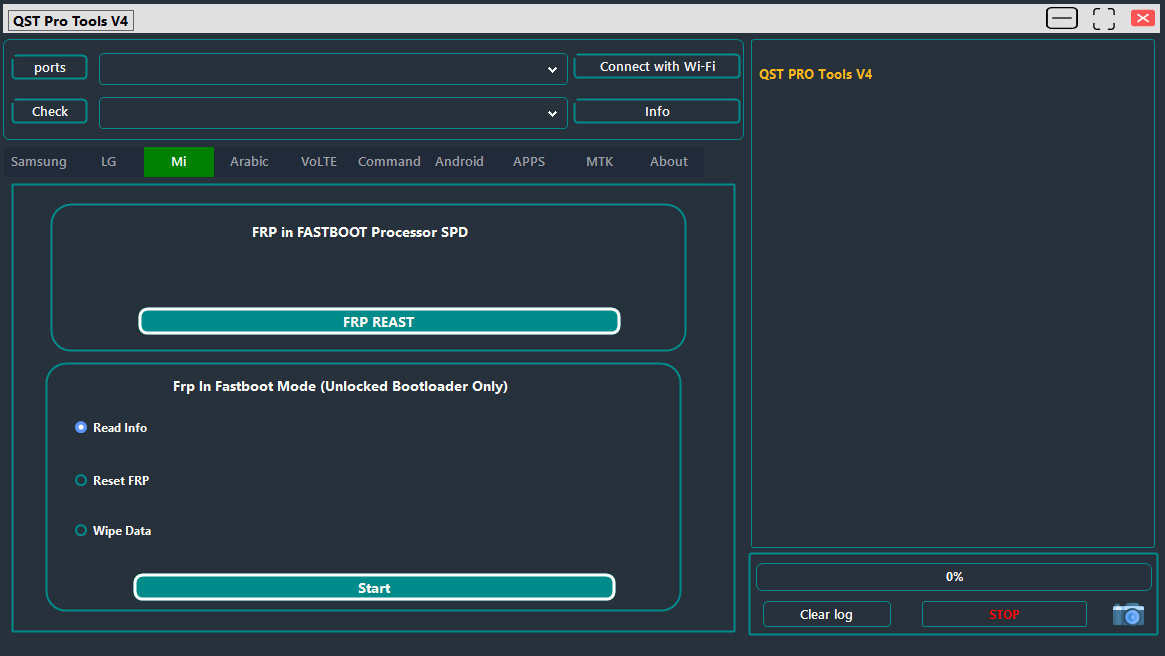Viewport: 1165px width, 656px height.
Task: Click the Start button
Action: [x=374, y=587]
